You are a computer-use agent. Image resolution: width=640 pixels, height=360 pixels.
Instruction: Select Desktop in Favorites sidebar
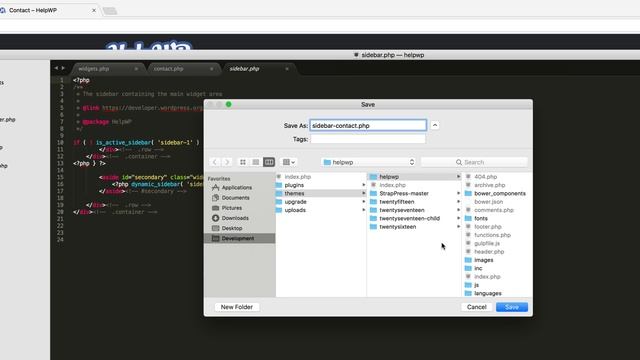click(x=232, y=228)
